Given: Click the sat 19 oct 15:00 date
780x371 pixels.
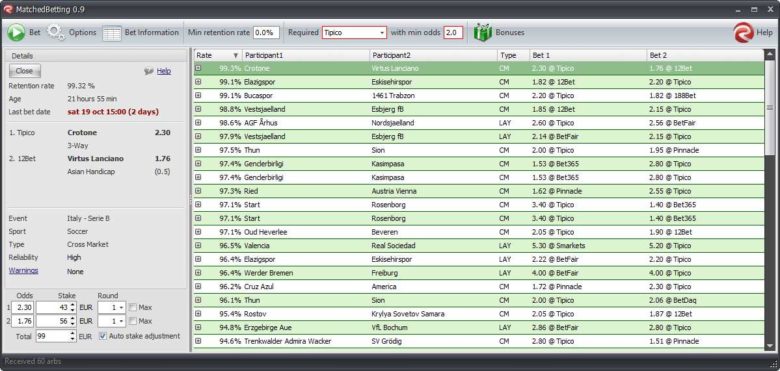Looking at the screenshot, I should pos(113,111).
